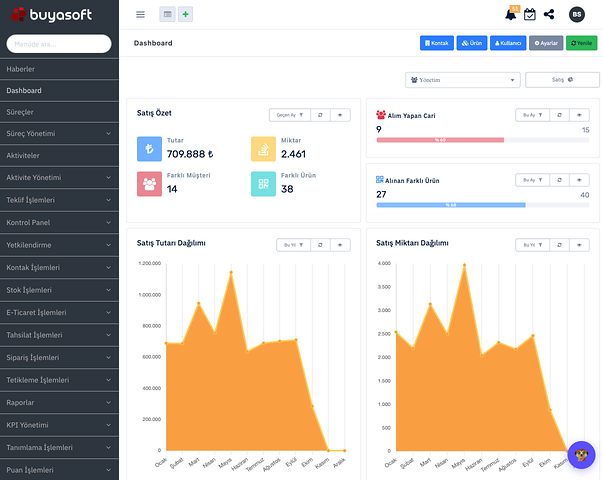Click the red Farklı Müşteri icon
603x480 pixels.
(149, 184)
